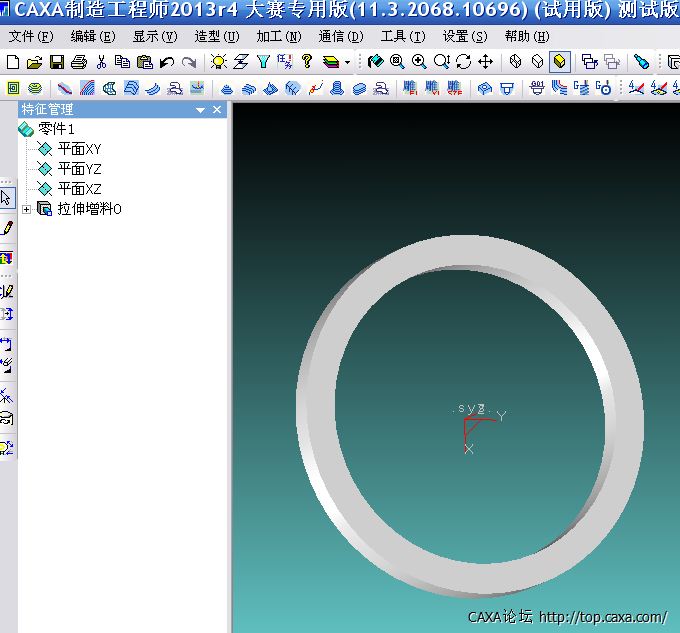The height and width of the screenshot is (633, 680).
Task: Create a new file with the blank page icon
Action: click(13, 62)
